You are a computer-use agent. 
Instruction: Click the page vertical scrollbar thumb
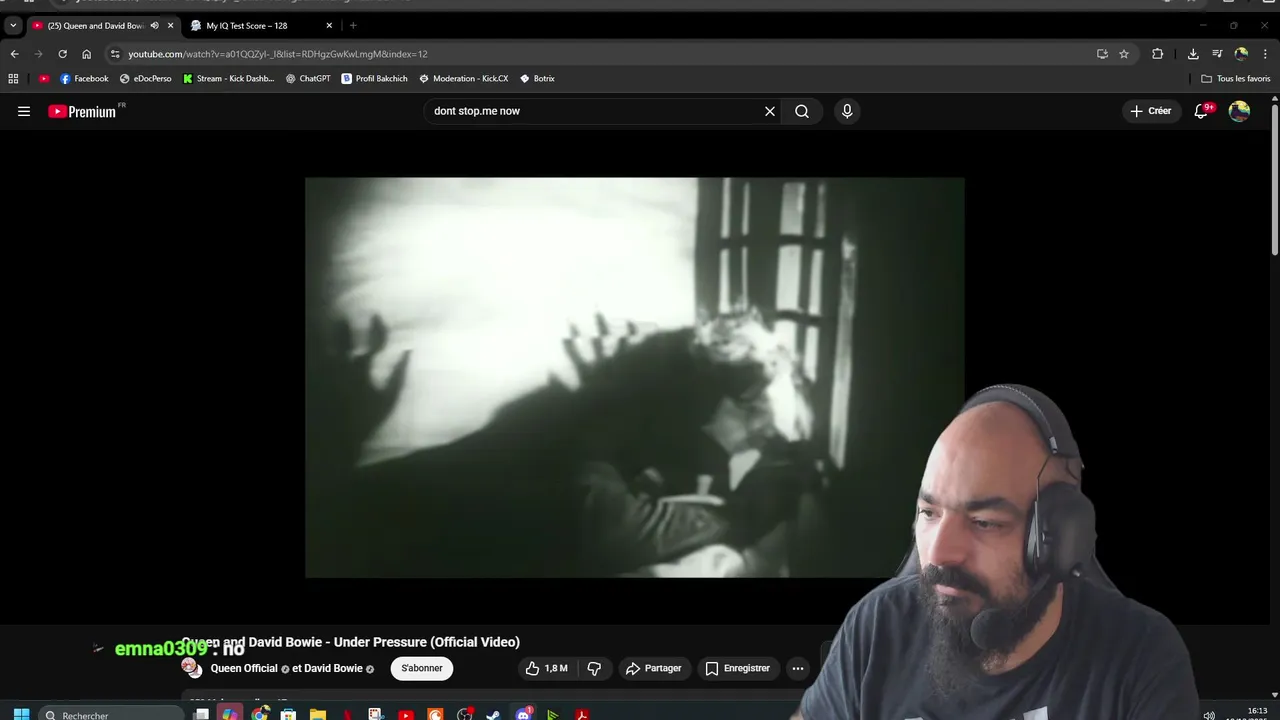pos(1274,180)
